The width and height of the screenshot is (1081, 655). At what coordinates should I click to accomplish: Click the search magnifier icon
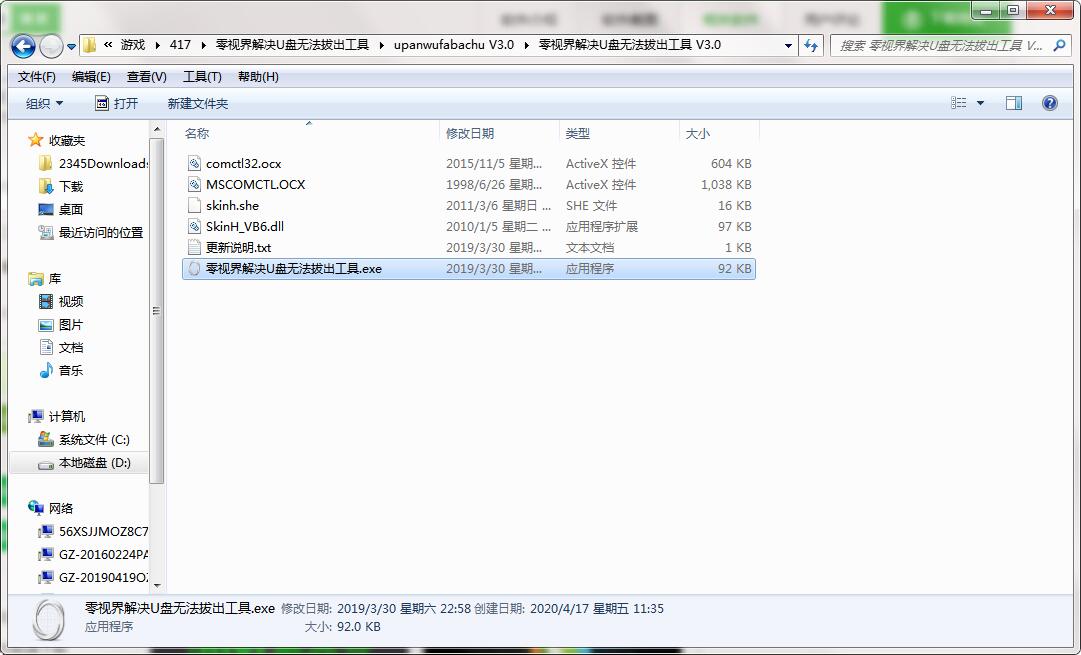coord(1059,46)
